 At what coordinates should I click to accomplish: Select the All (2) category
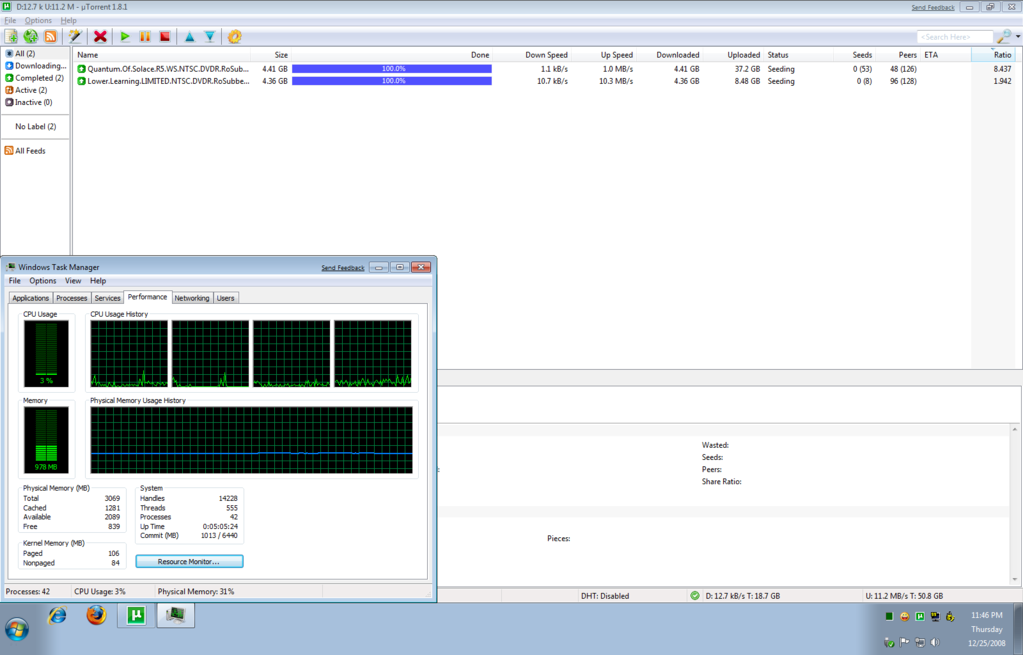pos(25,53)
